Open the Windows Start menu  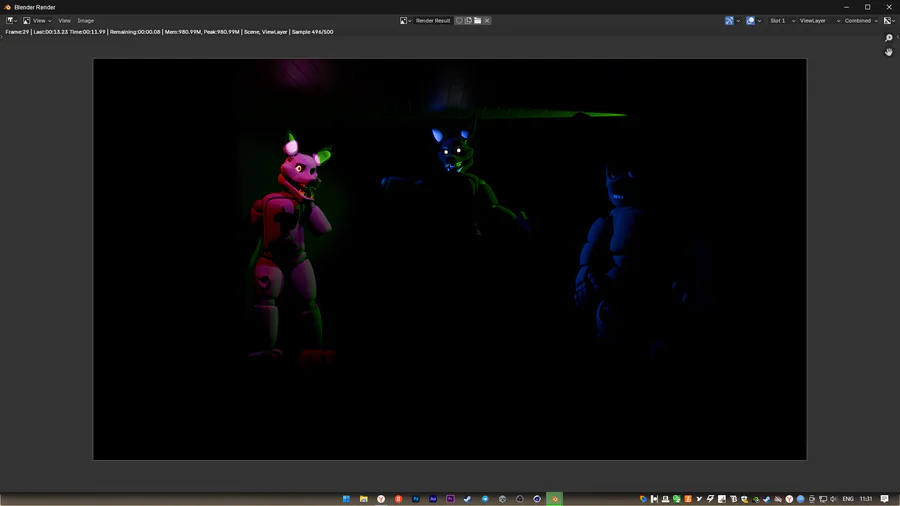point(346,499)
